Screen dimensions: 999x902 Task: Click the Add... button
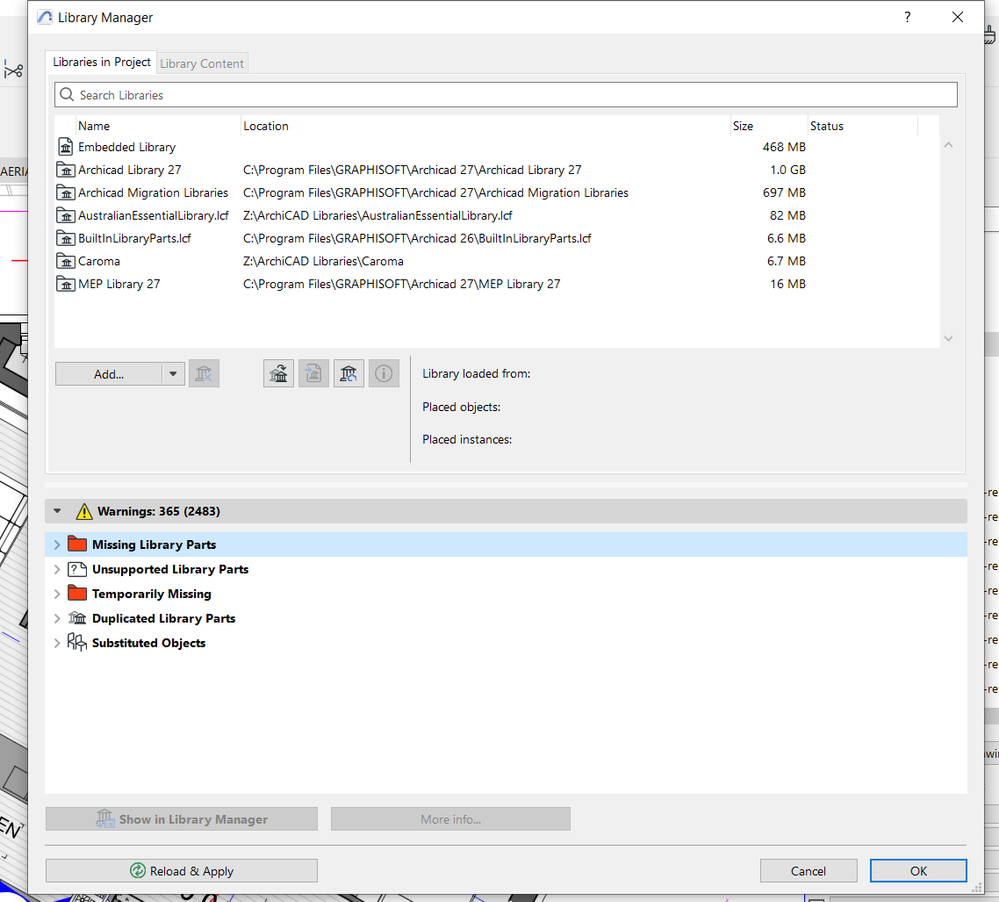pos(108,375)
